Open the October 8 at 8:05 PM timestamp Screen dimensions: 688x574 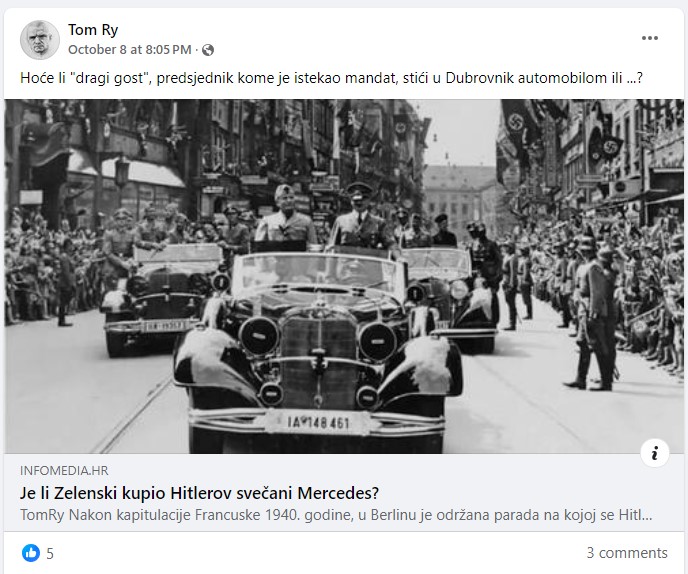130,50
